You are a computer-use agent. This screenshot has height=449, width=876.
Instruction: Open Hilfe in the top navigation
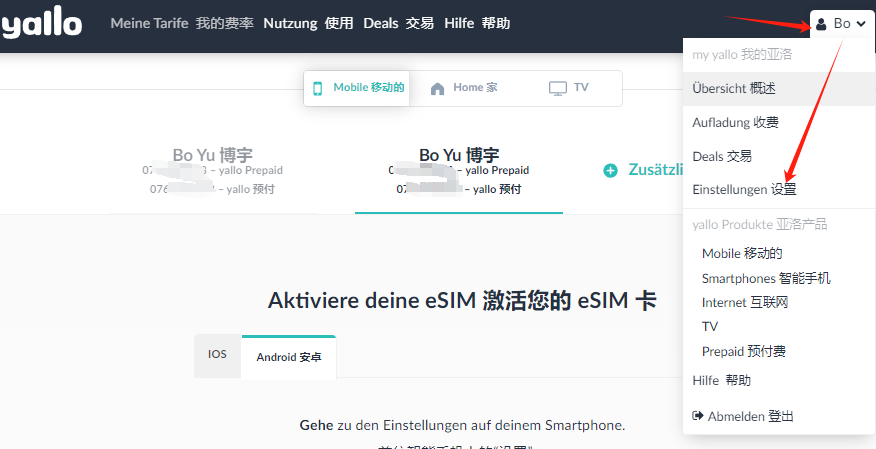pyautogui.click(x=477, y=23)
